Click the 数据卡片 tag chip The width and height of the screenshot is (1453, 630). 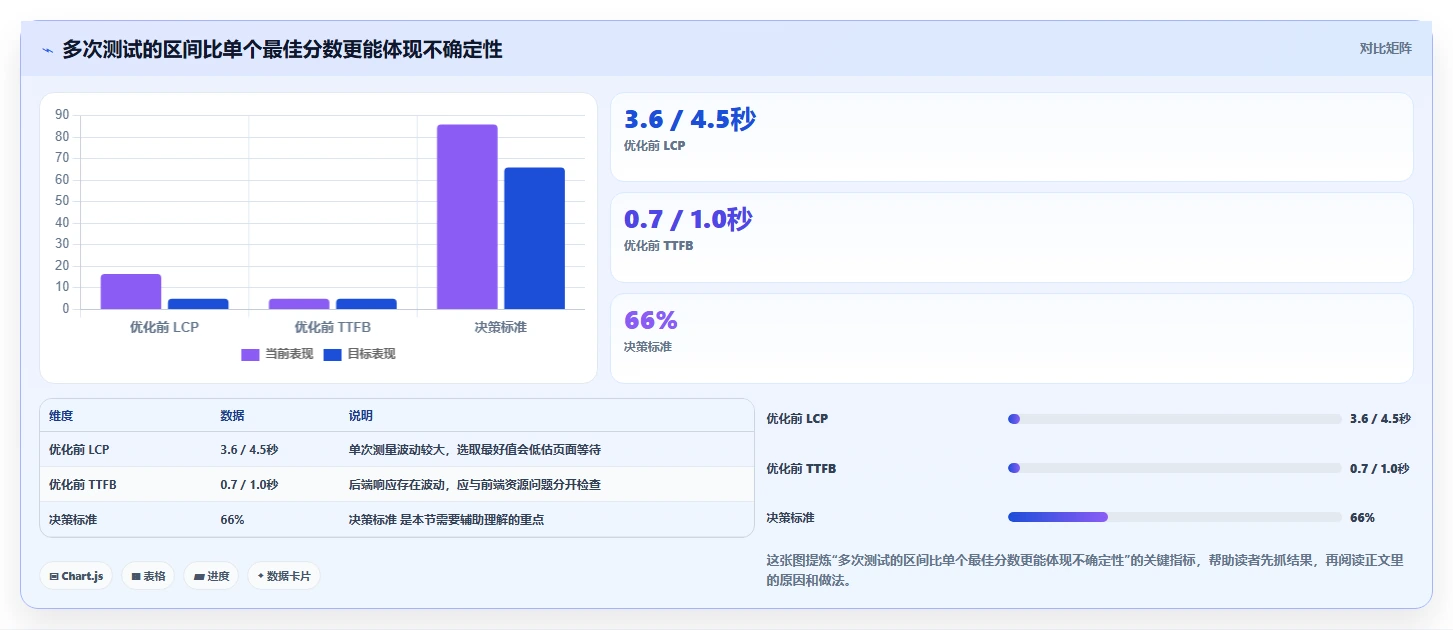pyautogui.click(x=284, y=576)
